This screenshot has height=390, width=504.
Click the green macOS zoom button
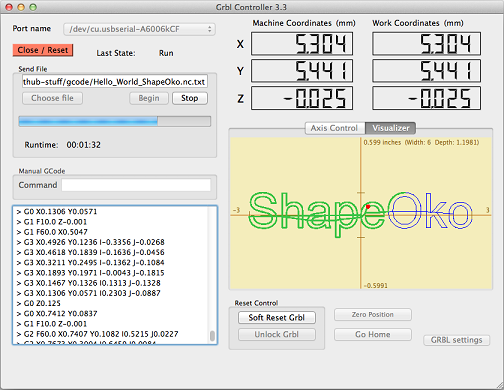click(x=33, y=7)
